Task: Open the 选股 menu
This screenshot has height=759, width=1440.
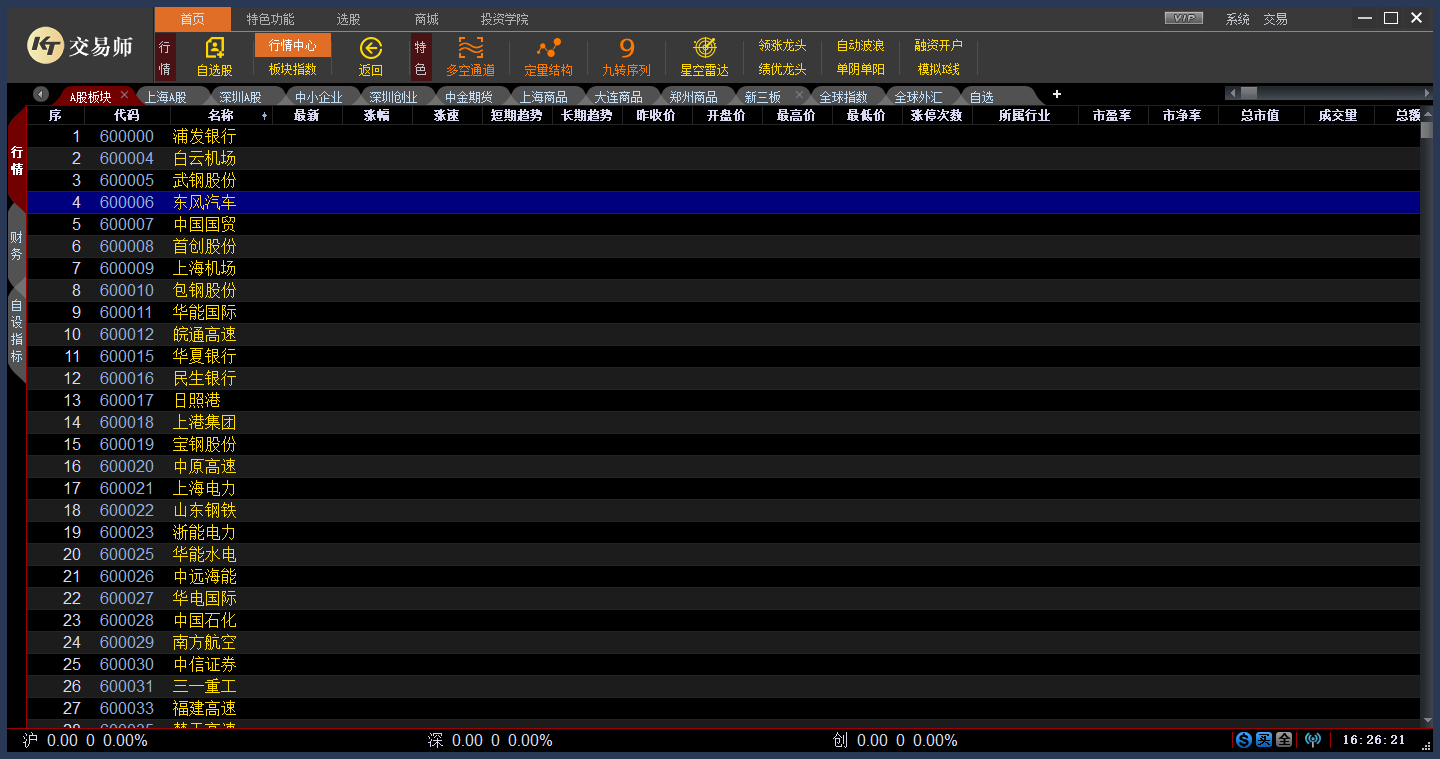Action: click(349, 19)
